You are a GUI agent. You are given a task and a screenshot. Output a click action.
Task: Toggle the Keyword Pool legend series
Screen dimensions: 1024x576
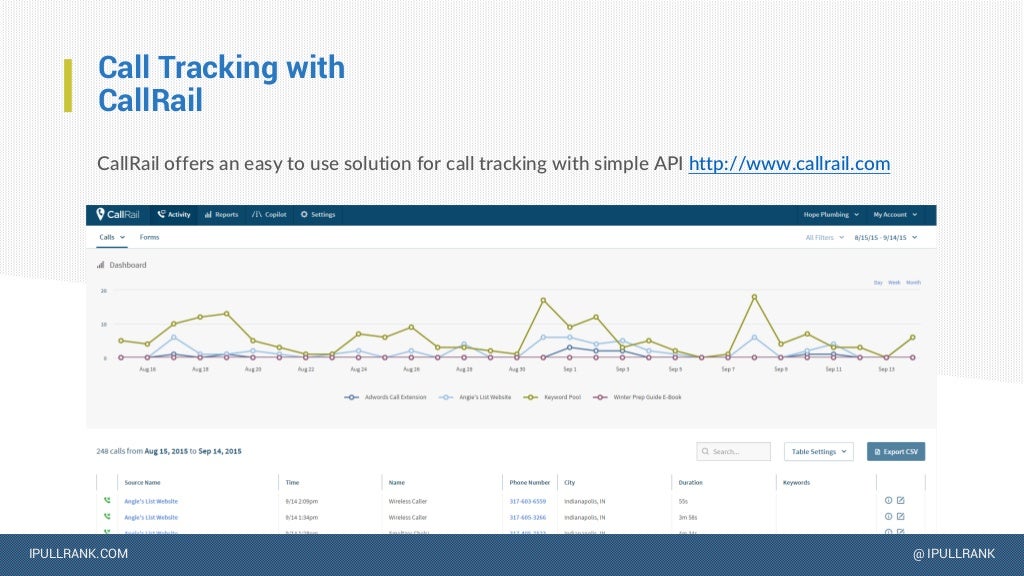point(552,397)
